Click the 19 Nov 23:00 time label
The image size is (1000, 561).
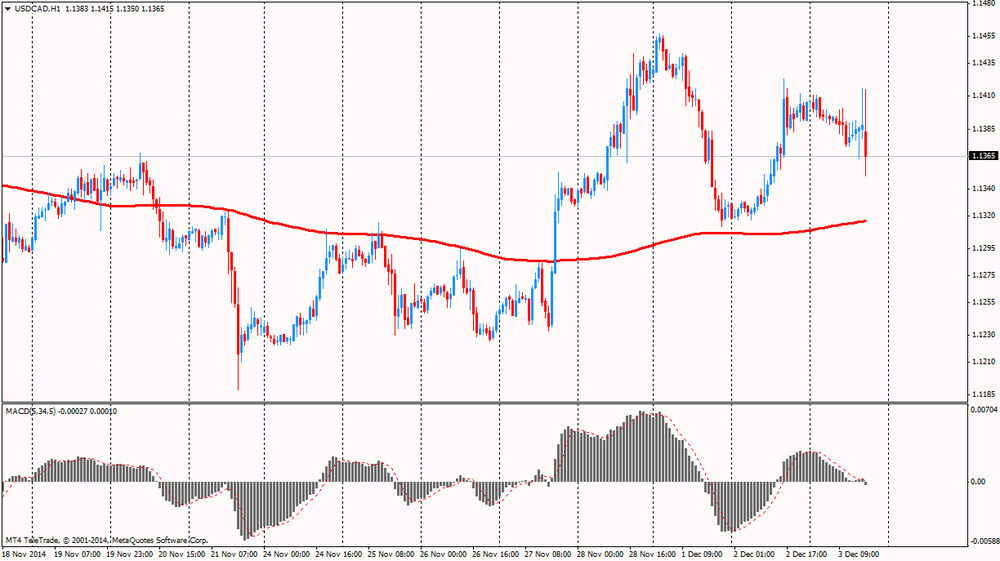tap(129, 555)
